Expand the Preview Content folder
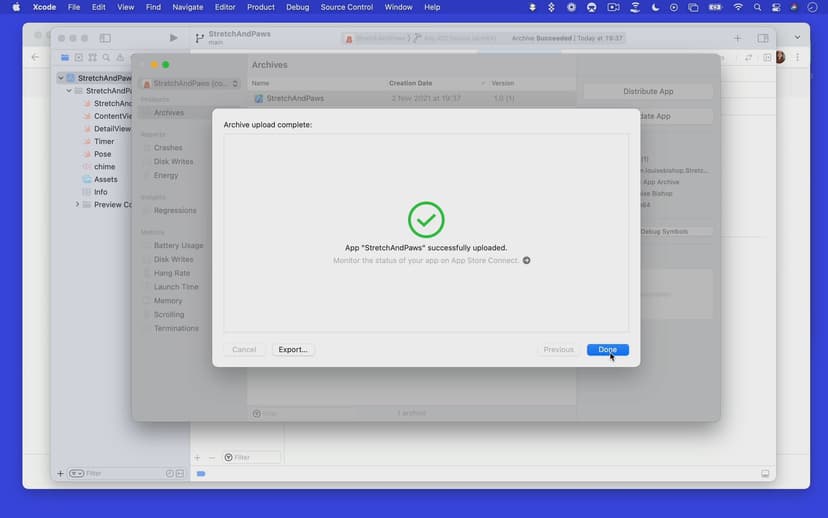828x518 pixels. coord(78,205)
